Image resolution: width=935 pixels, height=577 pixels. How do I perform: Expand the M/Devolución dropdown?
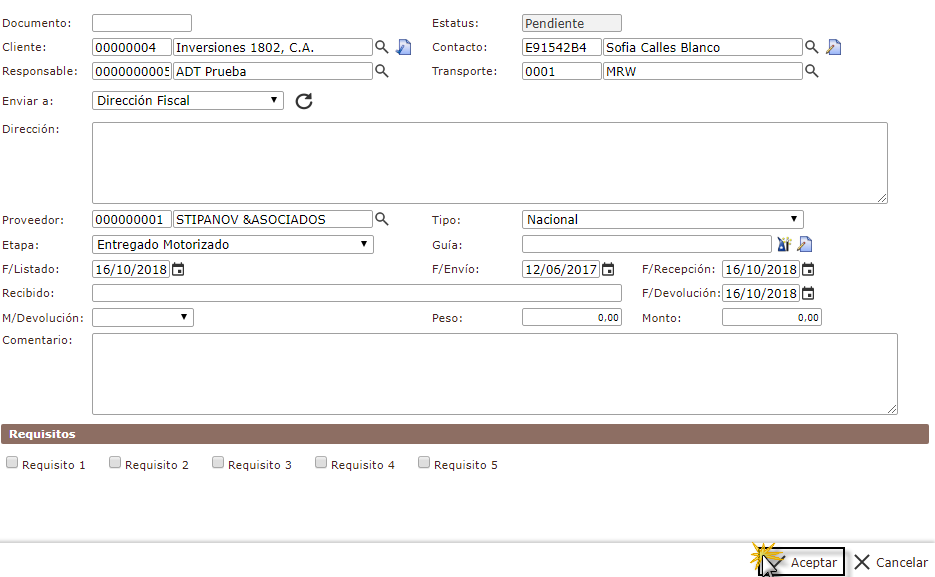[142, 318]
